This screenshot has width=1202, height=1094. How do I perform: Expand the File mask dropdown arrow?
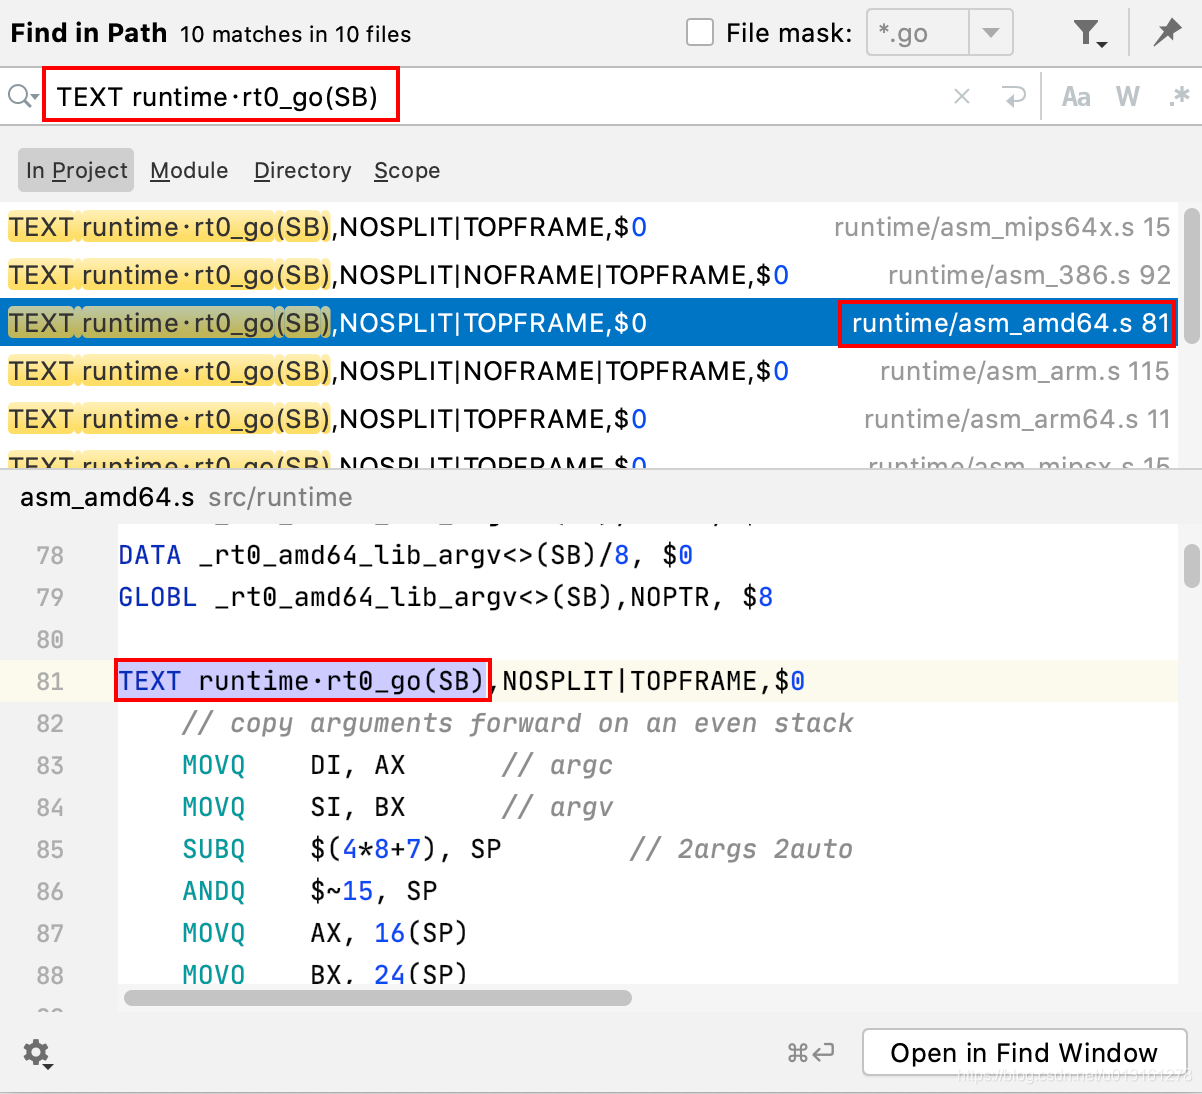(990, 33)
